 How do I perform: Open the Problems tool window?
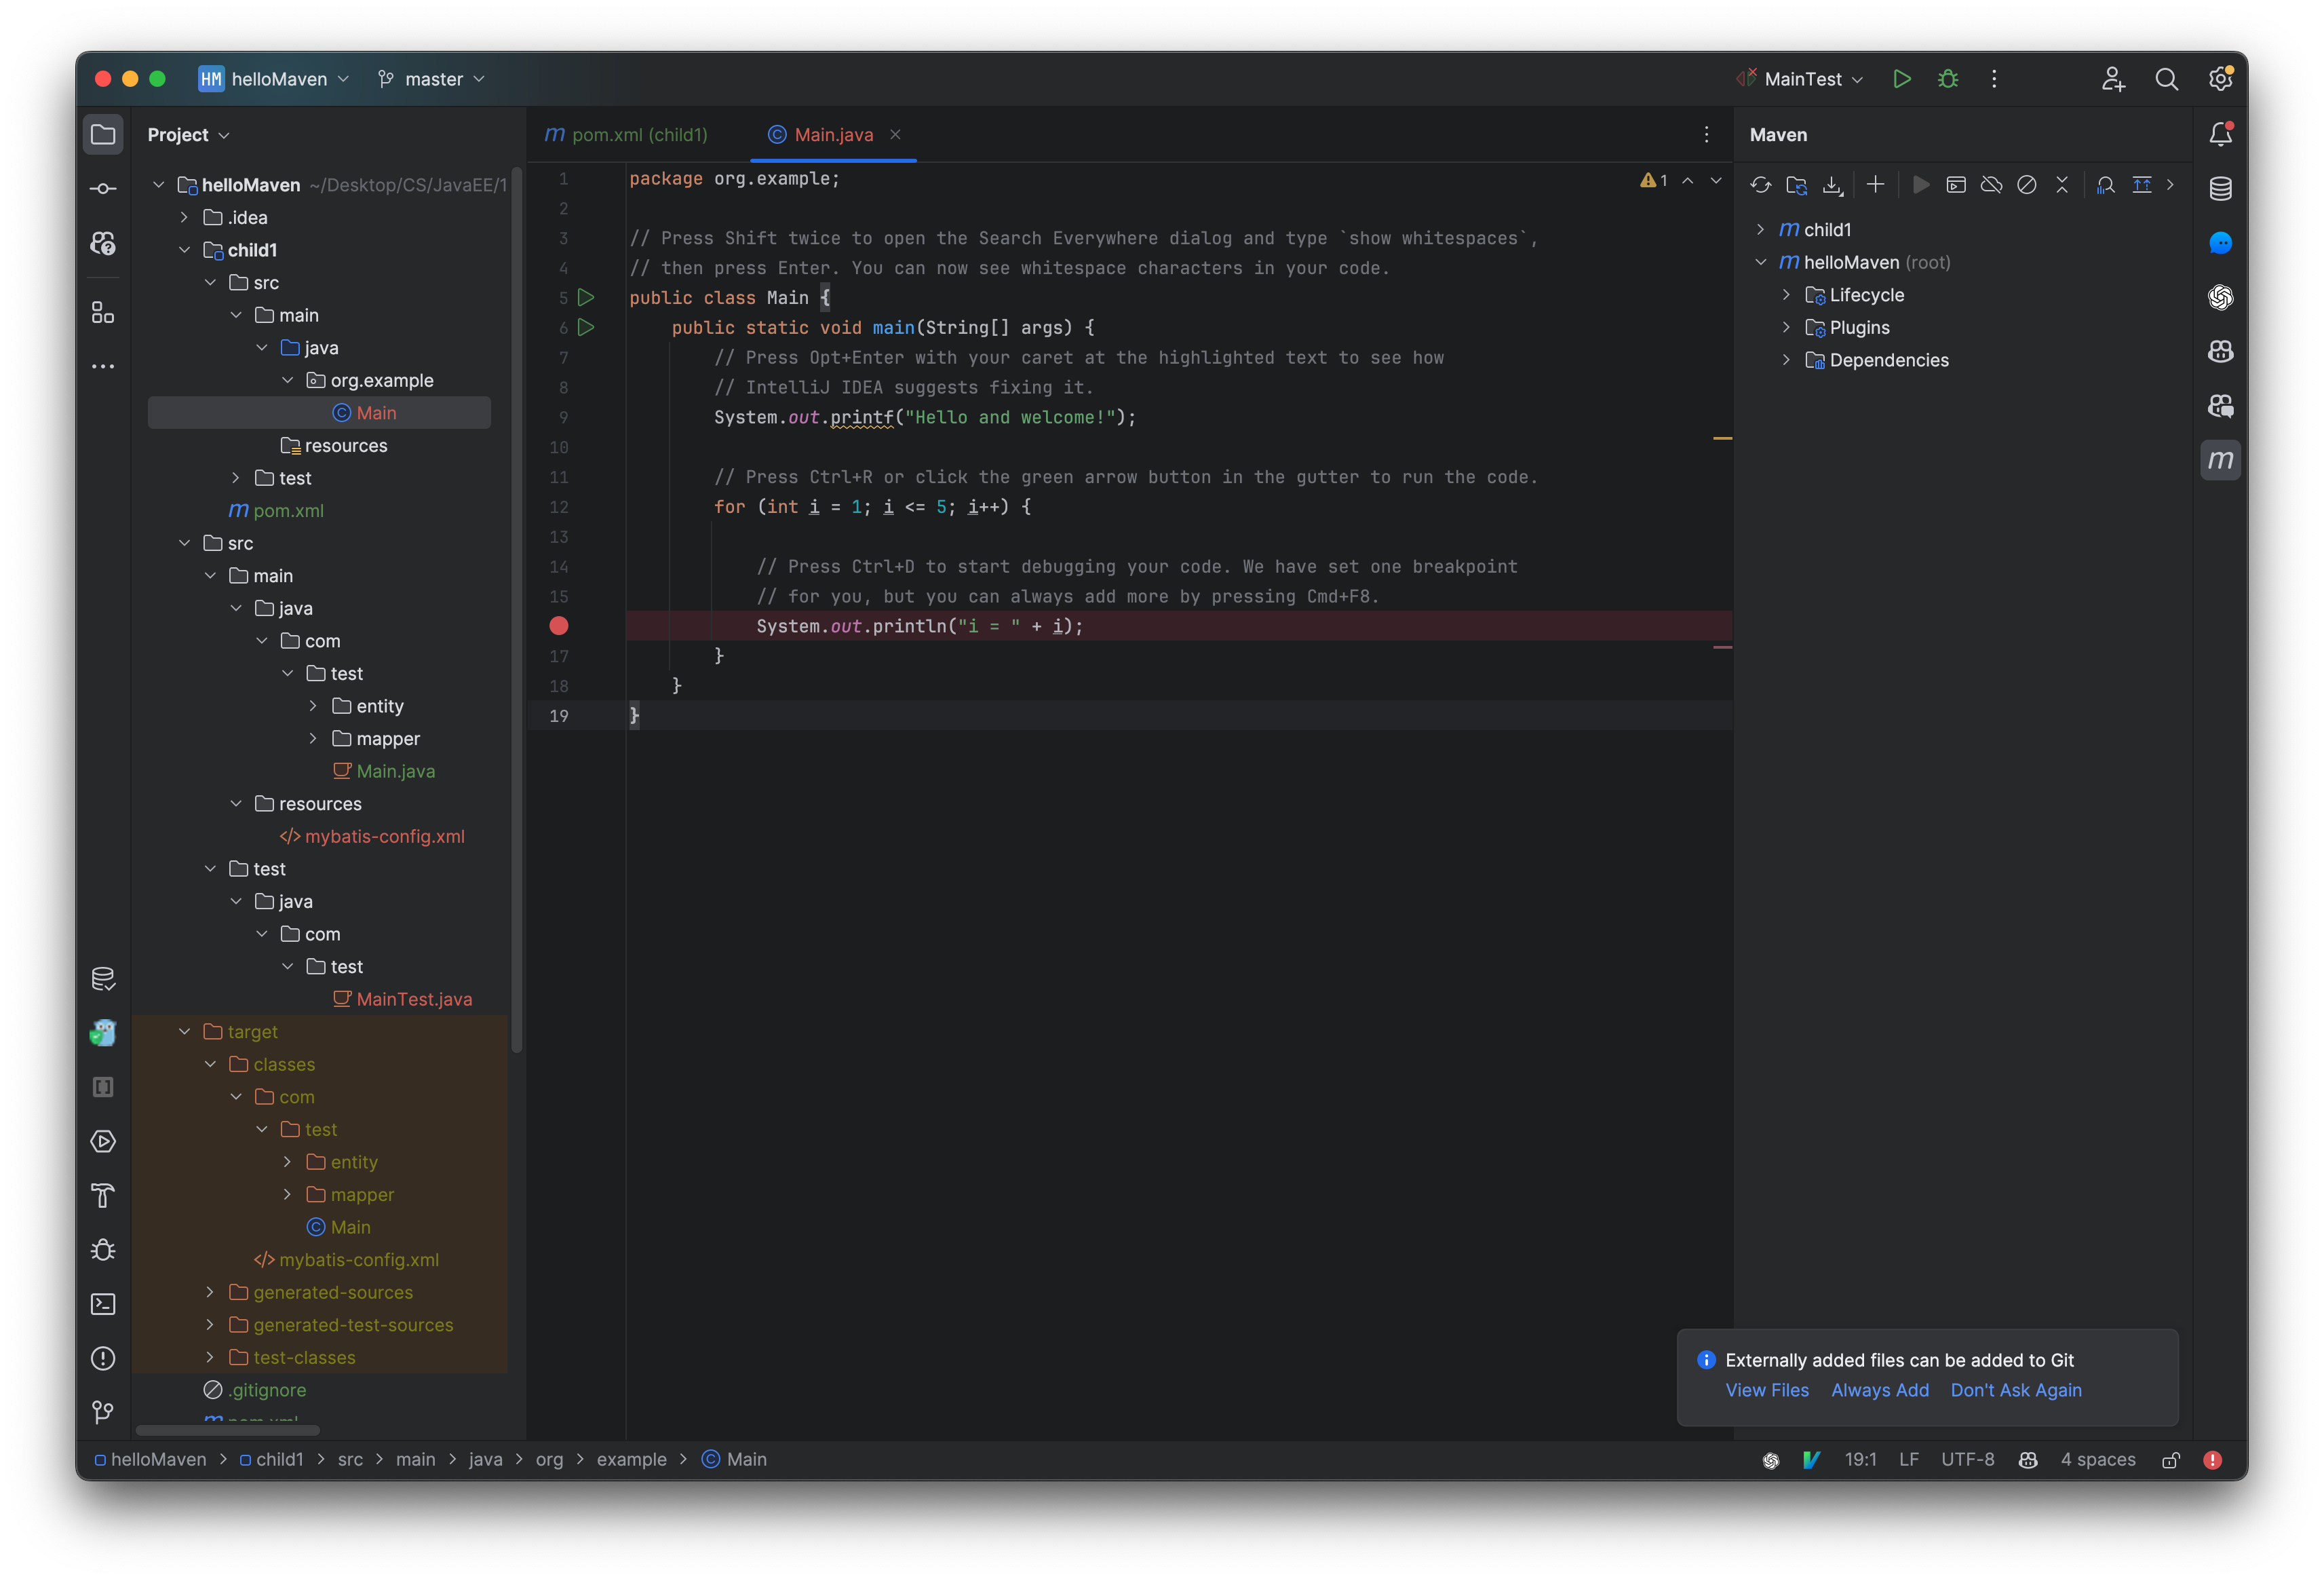coord(103,1358)
